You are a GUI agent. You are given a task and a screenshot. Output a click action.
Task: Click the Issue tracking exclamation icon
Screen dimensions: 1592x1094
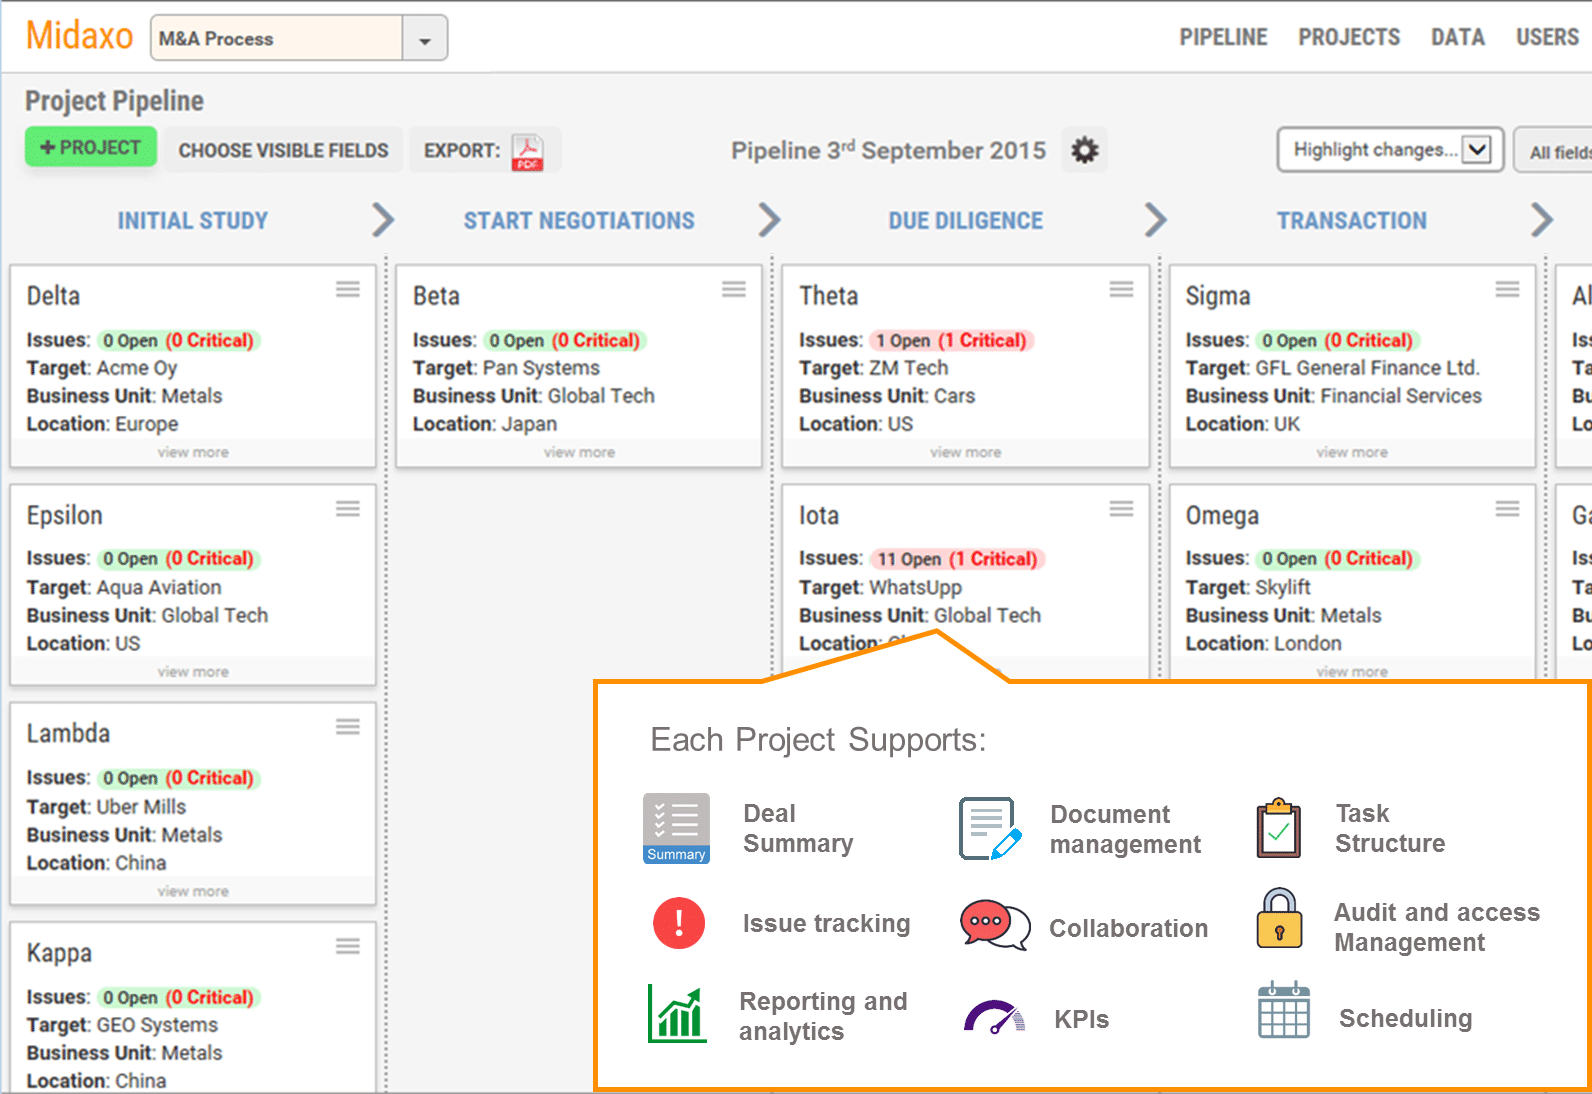point(679,922)
